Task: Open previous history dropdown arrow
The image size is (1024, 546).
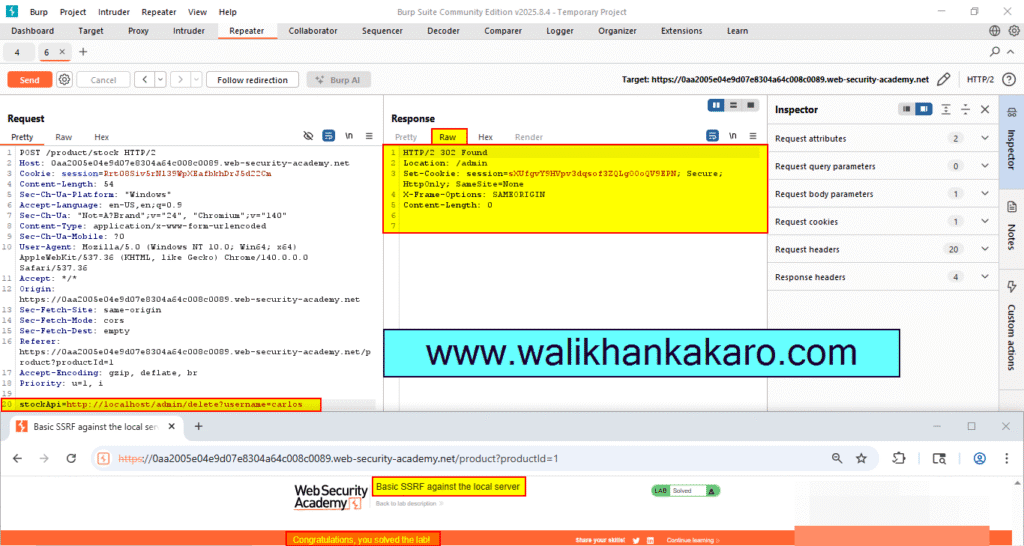Action: click(x=160, y=80)
